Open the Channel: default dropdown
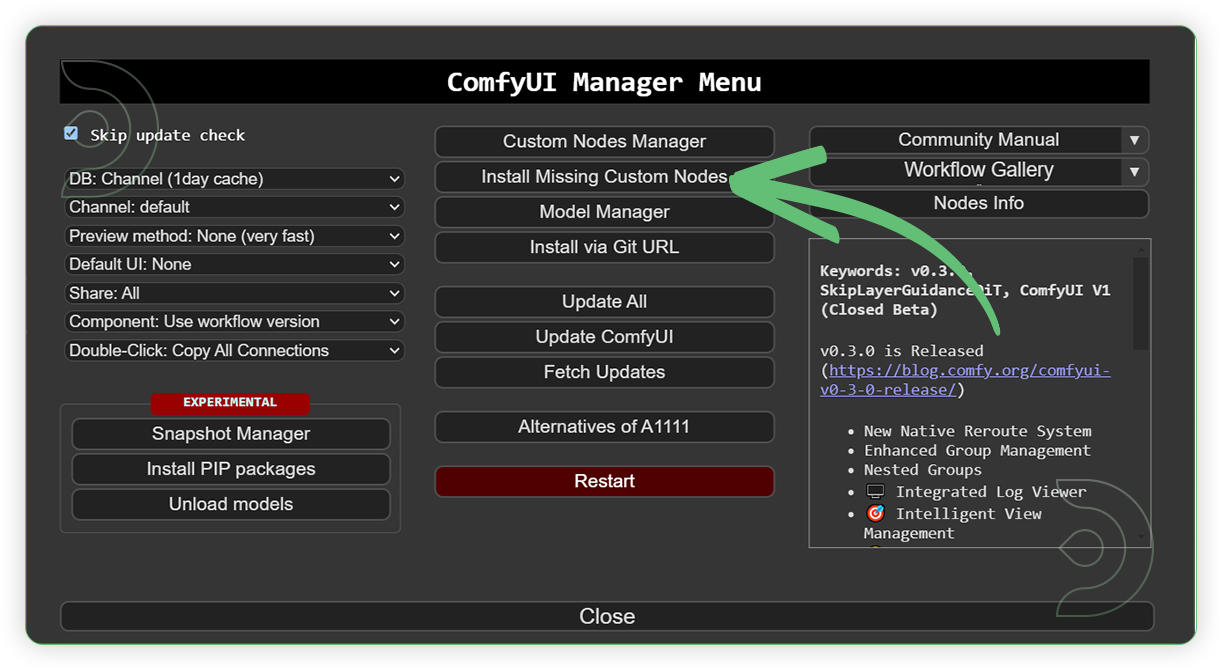The image size is (1222, 670). pos(234,207)
